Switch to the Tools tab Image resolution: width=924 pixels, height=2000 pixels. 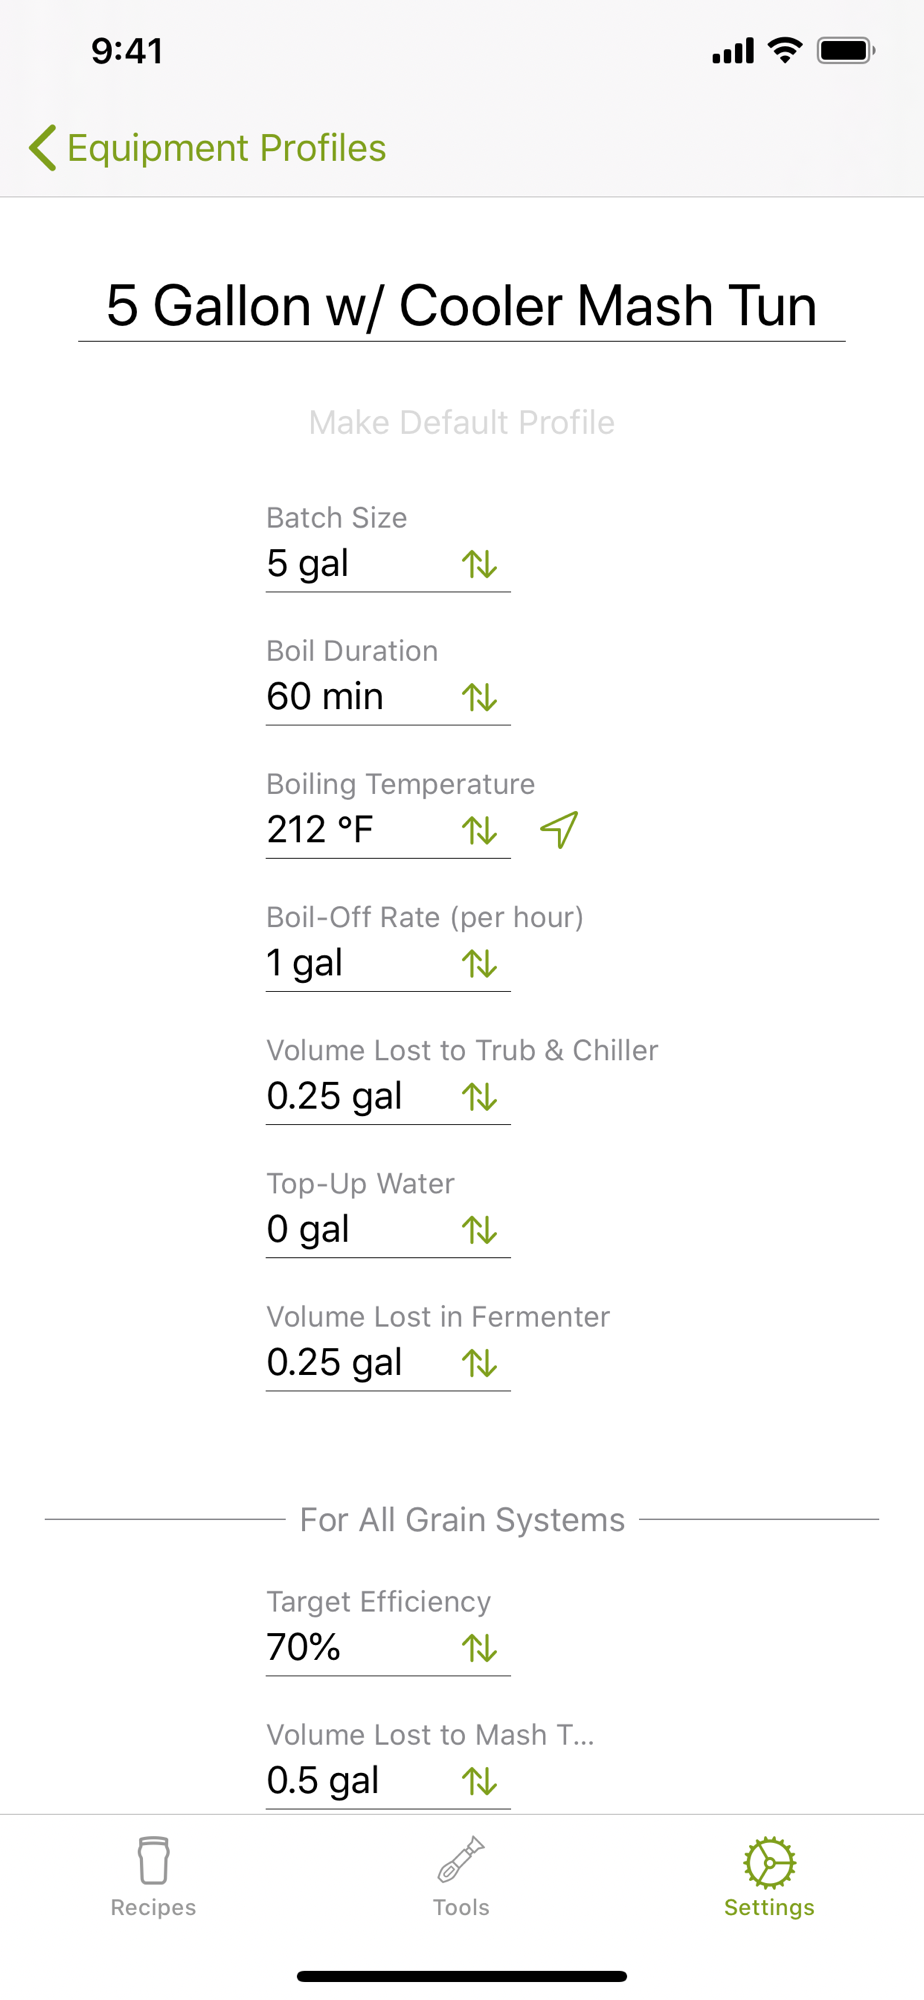click(x=461, y=1876)
